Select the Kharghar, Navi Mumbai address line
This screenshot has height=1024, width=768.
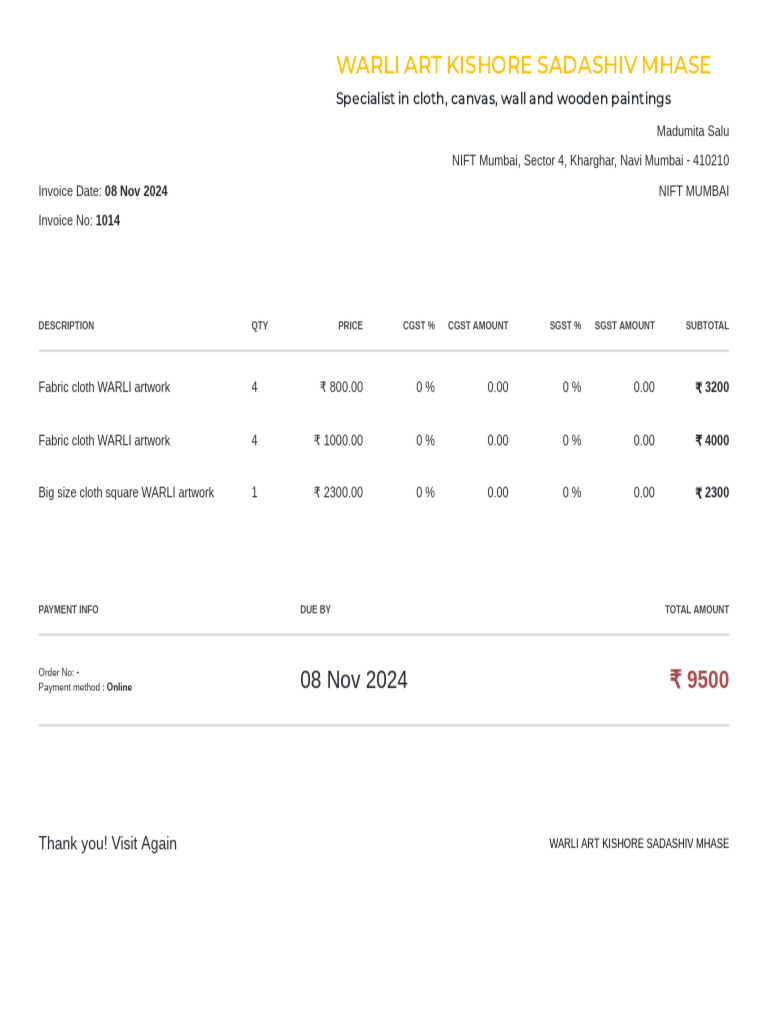click(590, 160)
